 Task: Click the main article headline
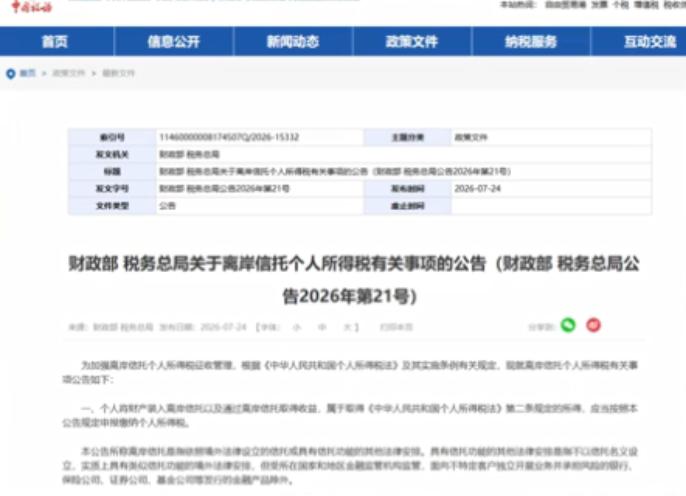(354, 280)
